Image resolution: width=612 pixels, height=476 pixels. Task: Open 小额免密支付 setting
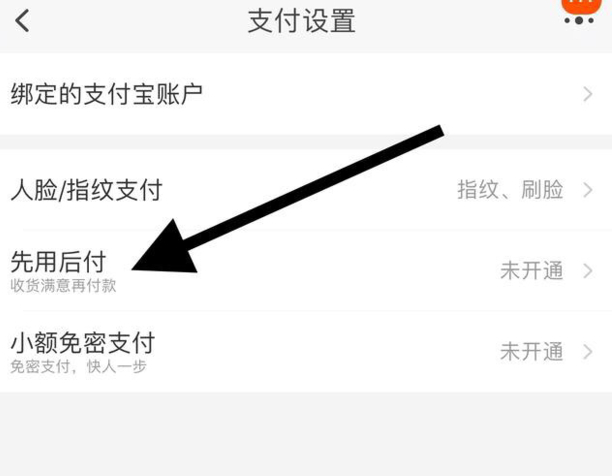click(x=306, y=352)
